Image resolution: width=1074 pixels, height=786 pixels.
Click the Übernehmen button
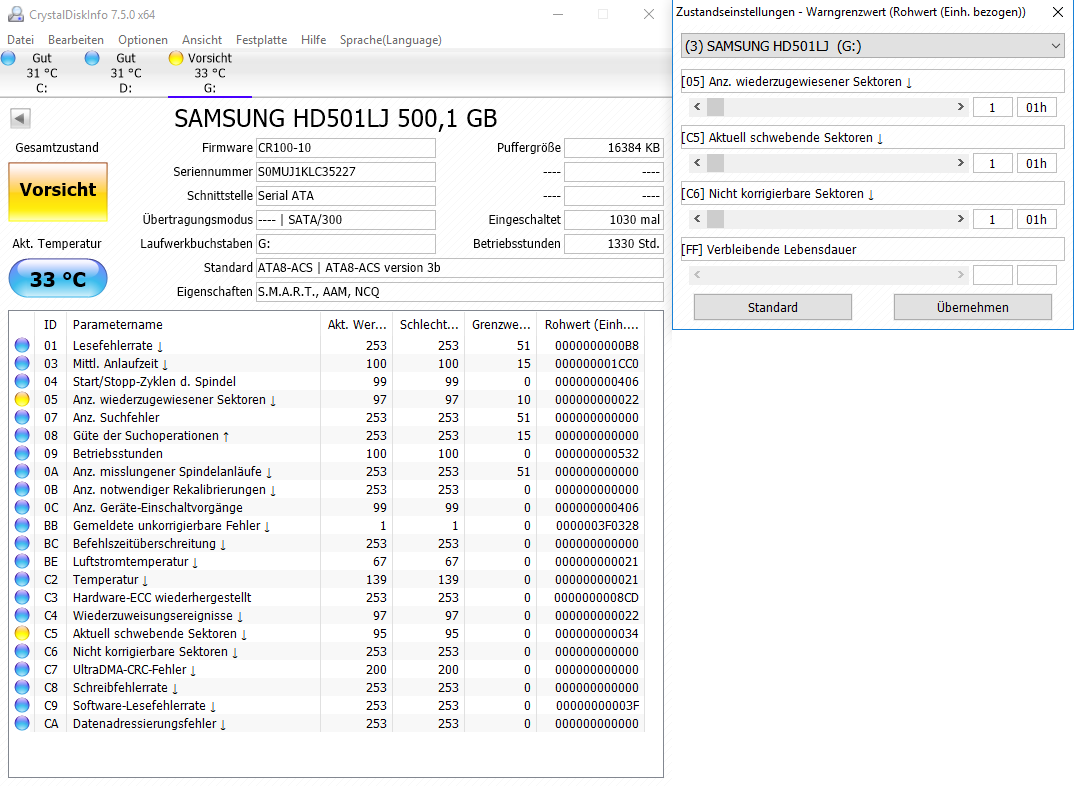coord(973,307)
